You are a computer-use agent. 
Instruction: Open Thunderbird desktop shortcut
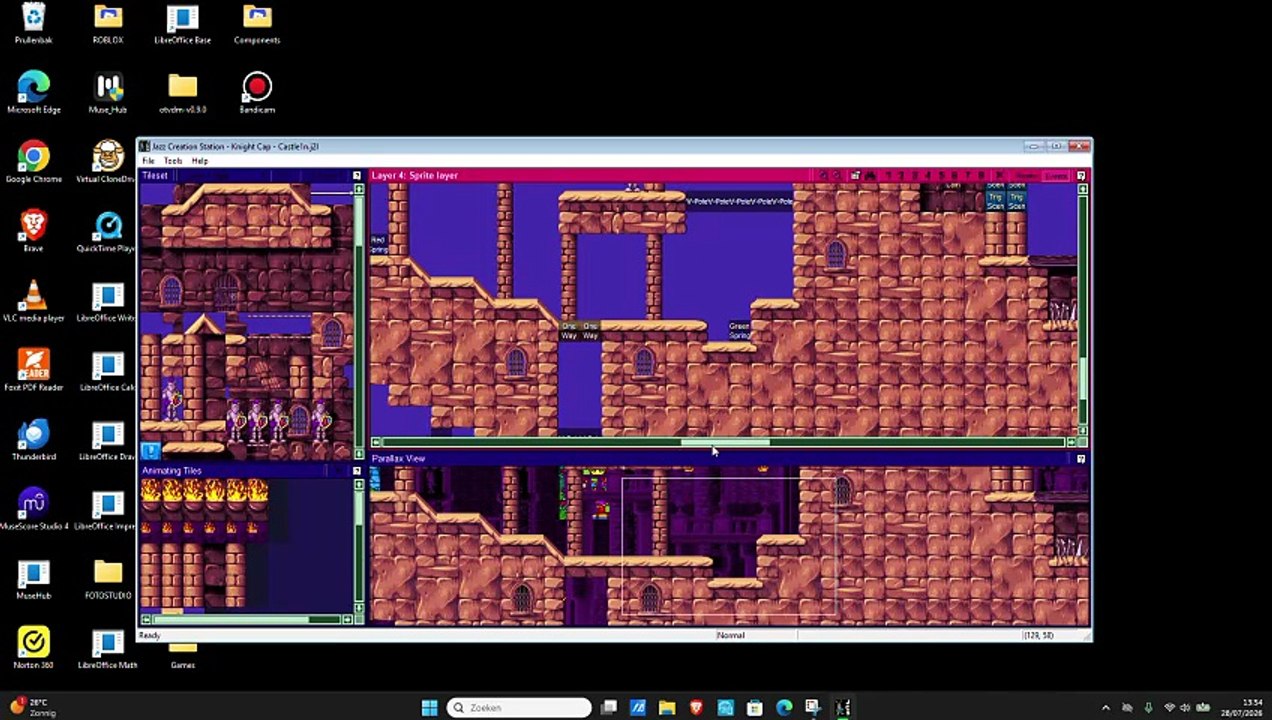34,440
